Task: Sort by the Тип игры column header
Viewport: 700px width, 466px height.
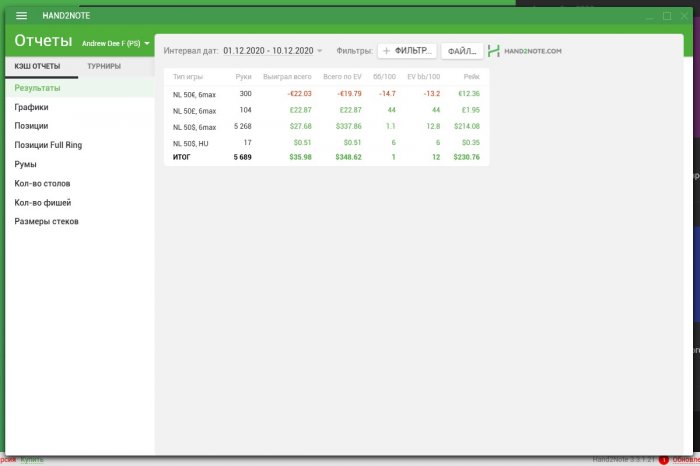Action: pos(188,77)
